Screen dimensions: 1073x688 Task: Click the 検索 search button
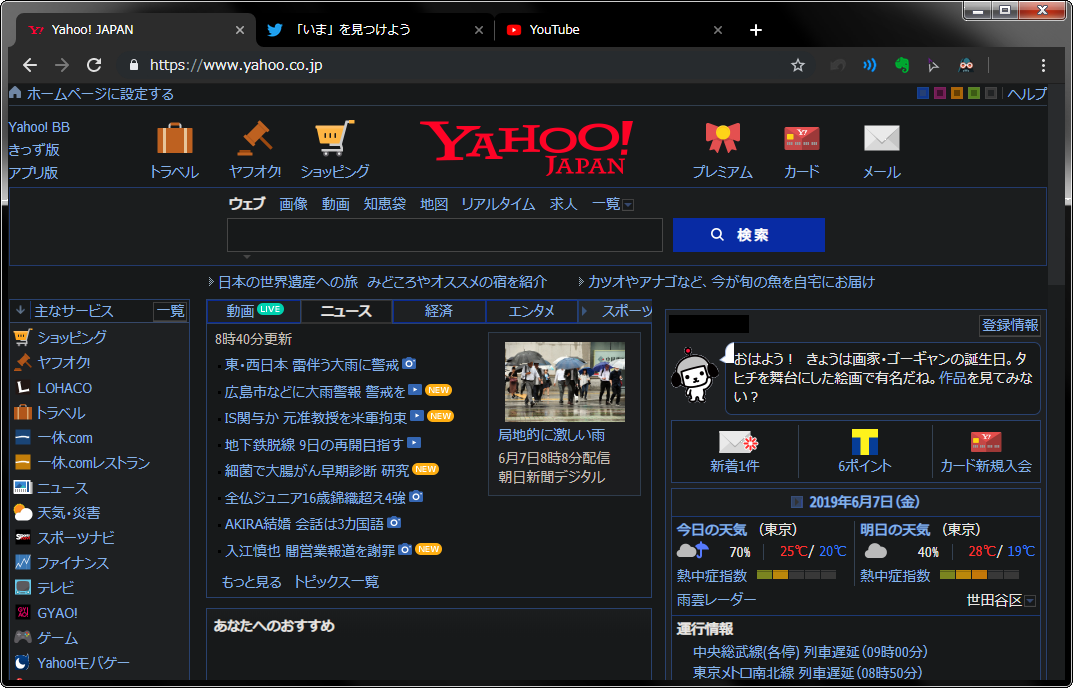pos(749,235)
